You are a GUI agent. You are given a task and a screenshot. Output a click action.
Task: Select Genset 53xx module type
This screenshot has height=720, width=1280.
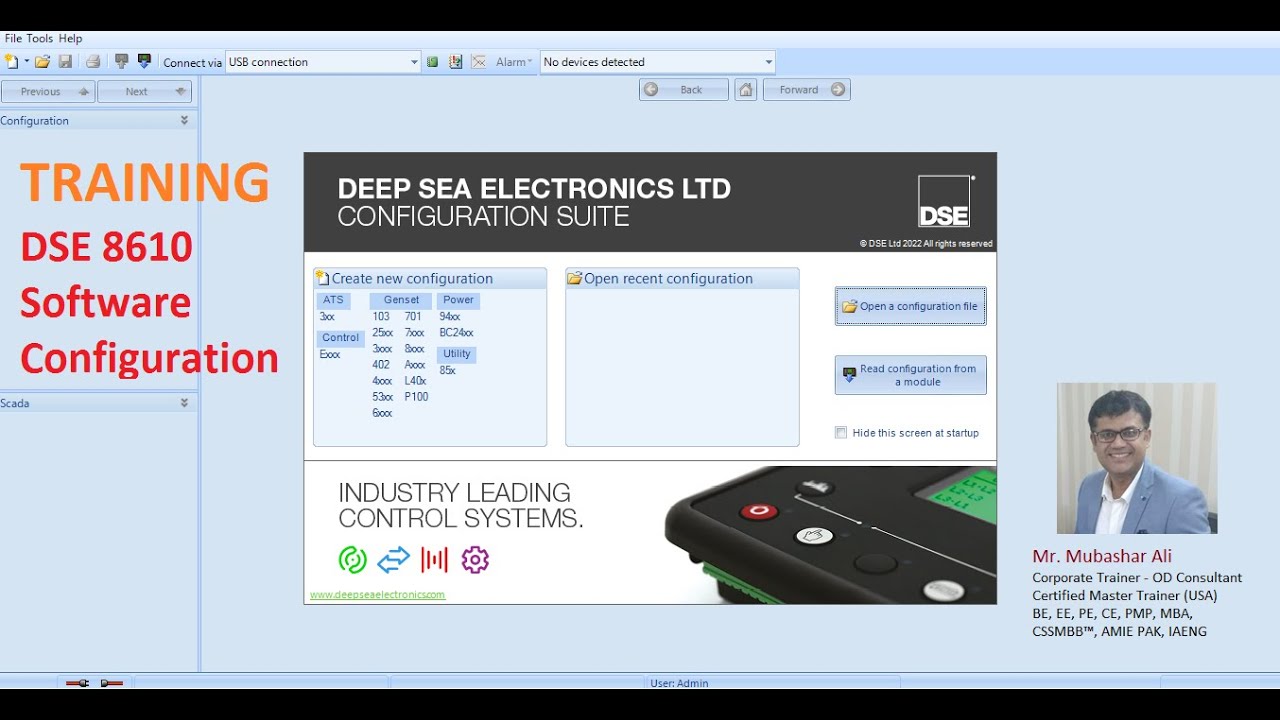(x=383, y=397)
